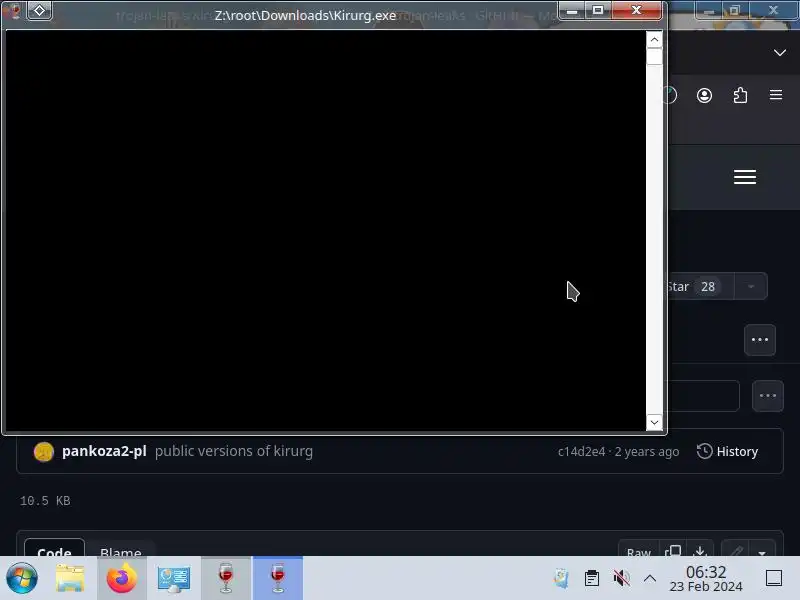This screenshot has height=600, width=800.
Task: Click inside the black Kirurg.exe console area
Action: [326, 231]
